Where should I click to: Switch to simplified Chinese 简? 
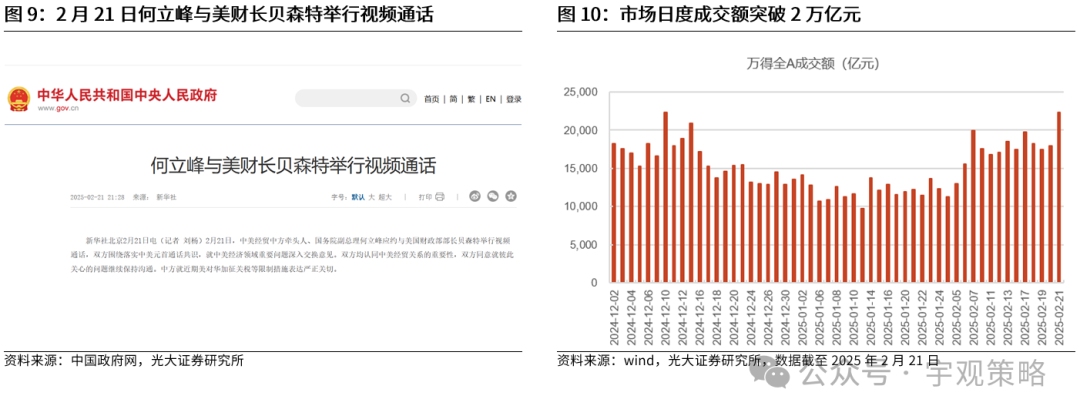click(x=453, y=99)
